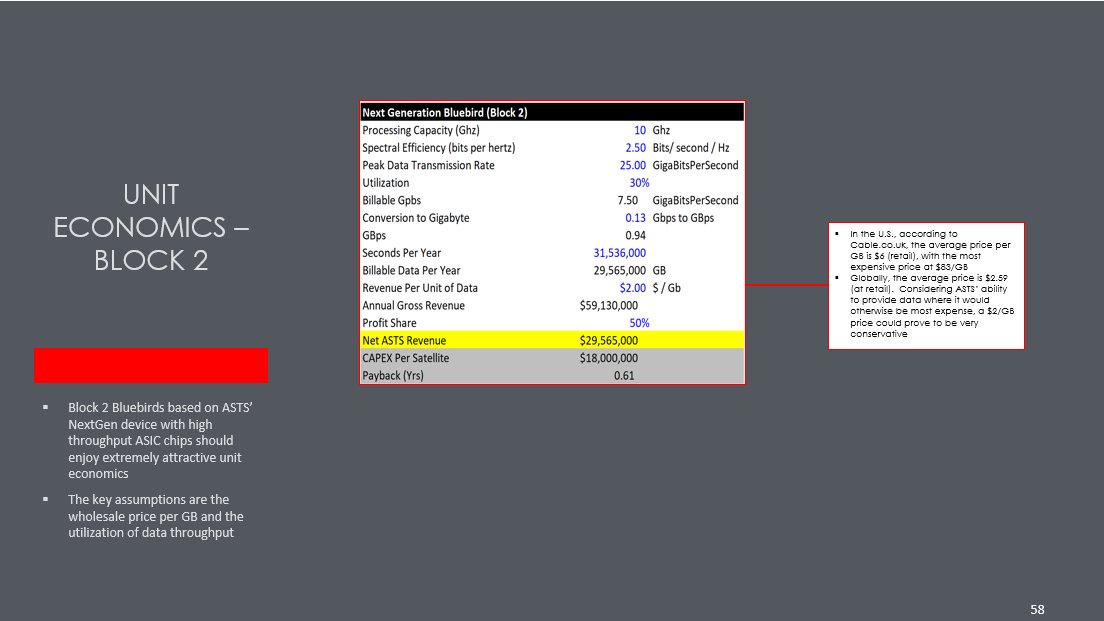
Task: Click the 'CAPEX Per Satellite' label
Action: pyautogui.click(x=406, y=358)
